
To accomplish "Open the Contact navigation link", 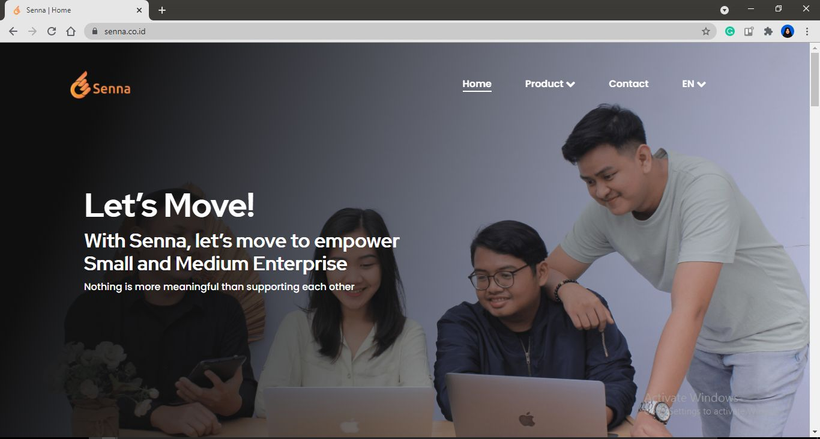I will (628, 84).
